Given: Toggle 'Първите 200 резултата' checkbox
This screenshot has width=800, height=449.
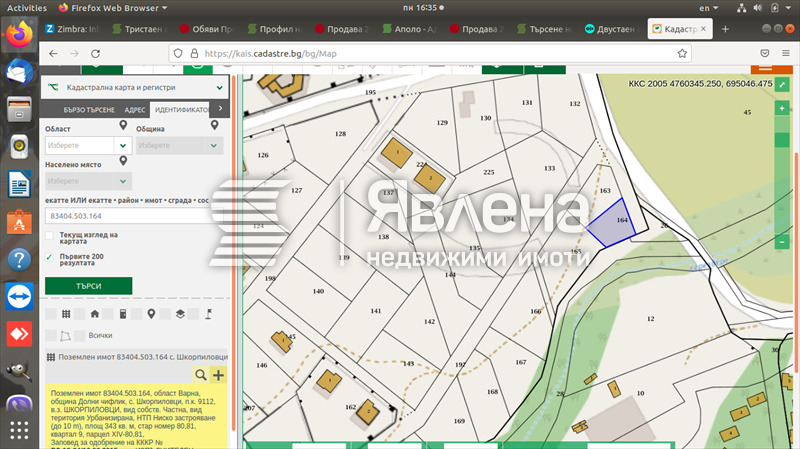Looking at the screenshot, I should (x=50, y=258).
